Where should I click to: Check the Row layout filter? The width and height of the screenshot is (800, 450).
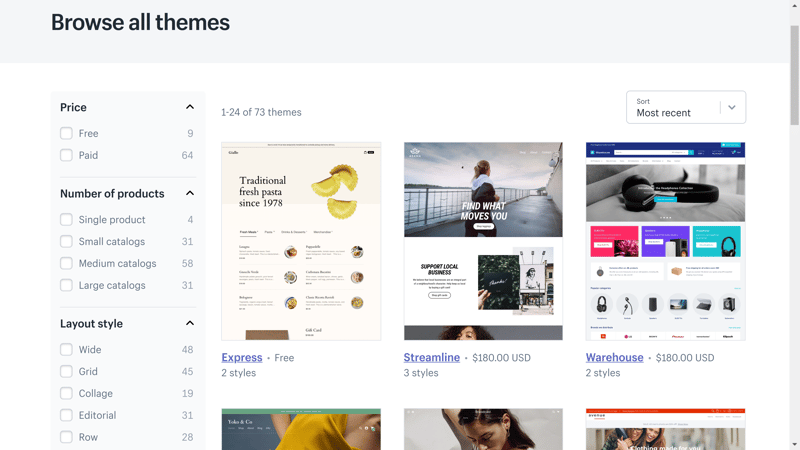click(x=66, y=437)
